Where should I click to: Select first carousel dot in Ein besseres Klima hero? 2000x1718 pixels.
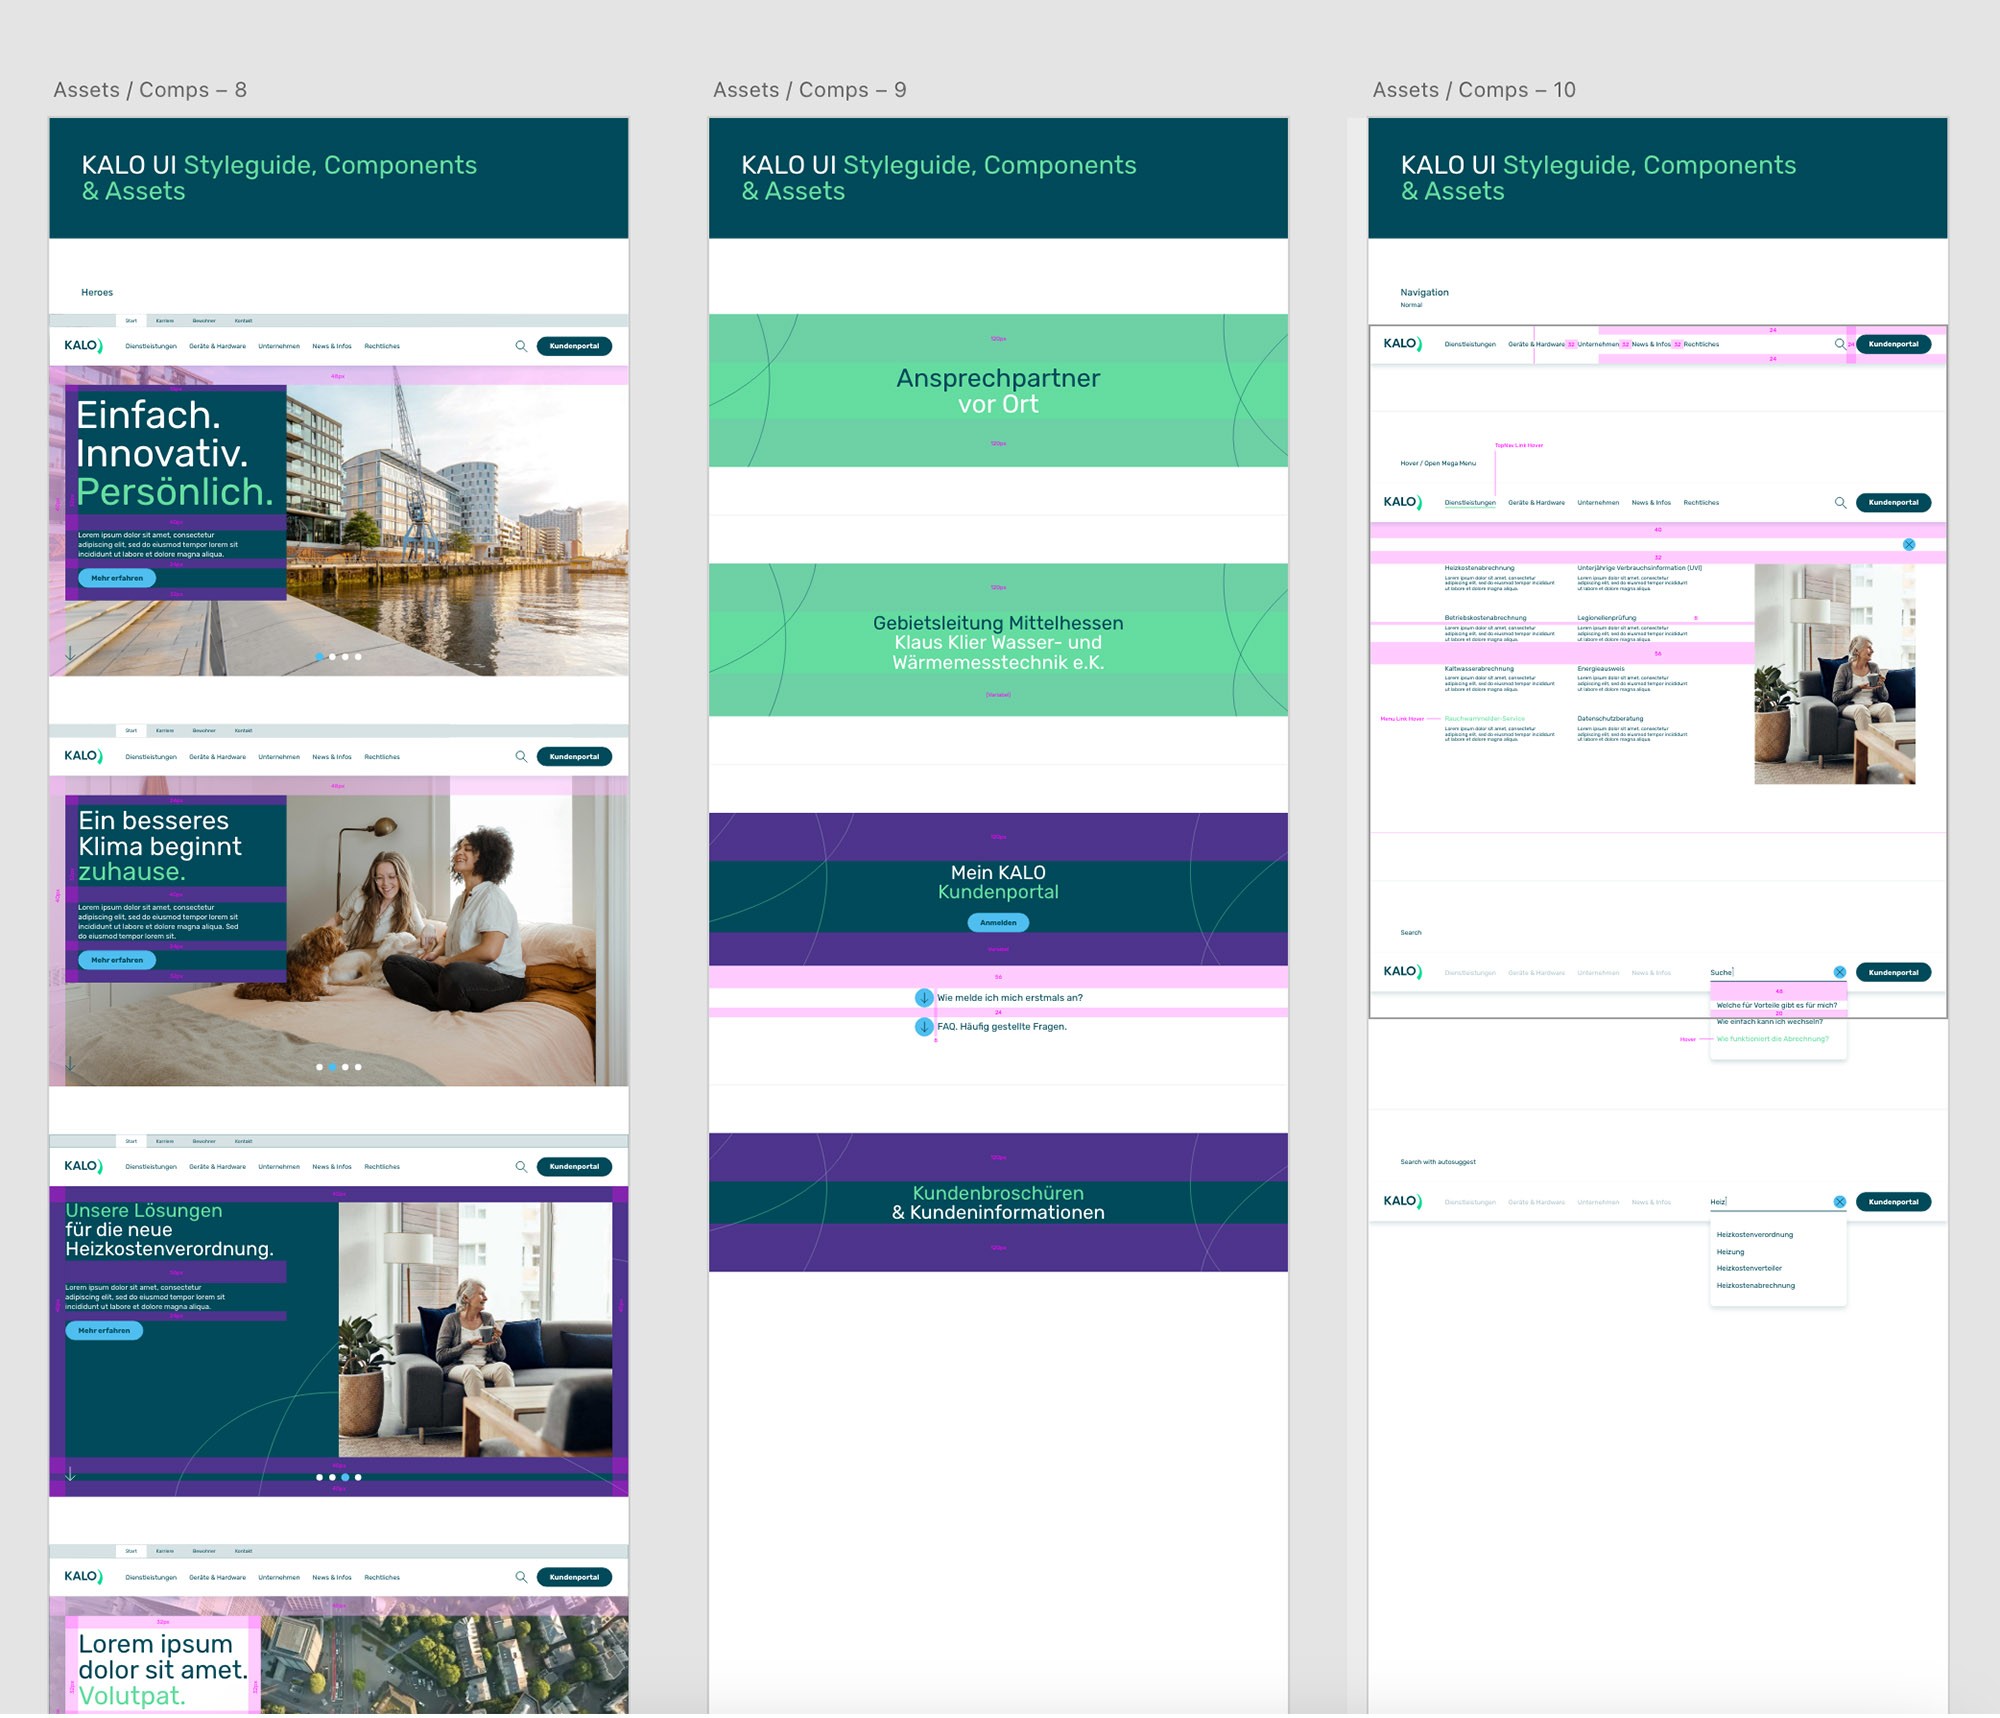point(319,1068)
